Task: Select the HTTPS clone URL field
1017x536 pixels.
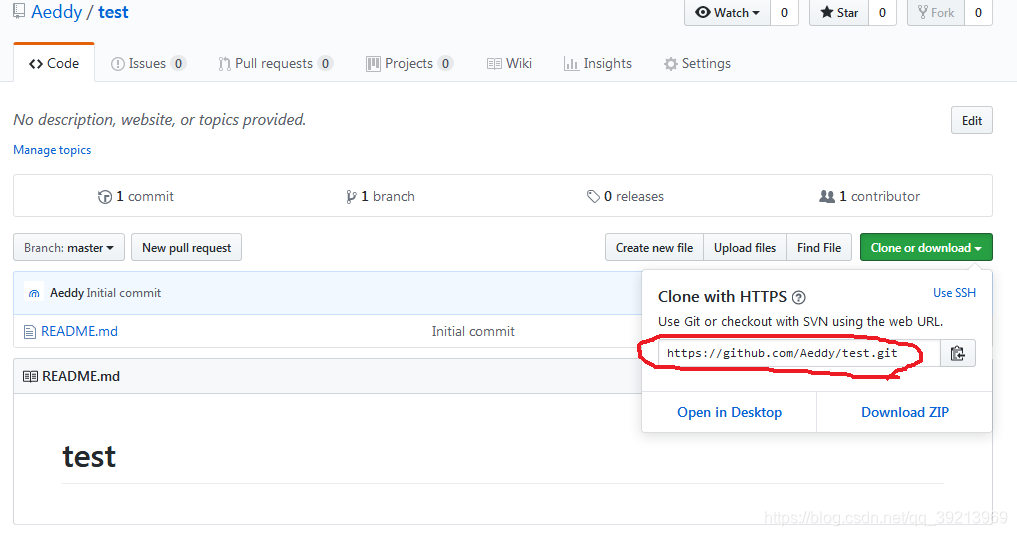Action: tap(799, 353)
